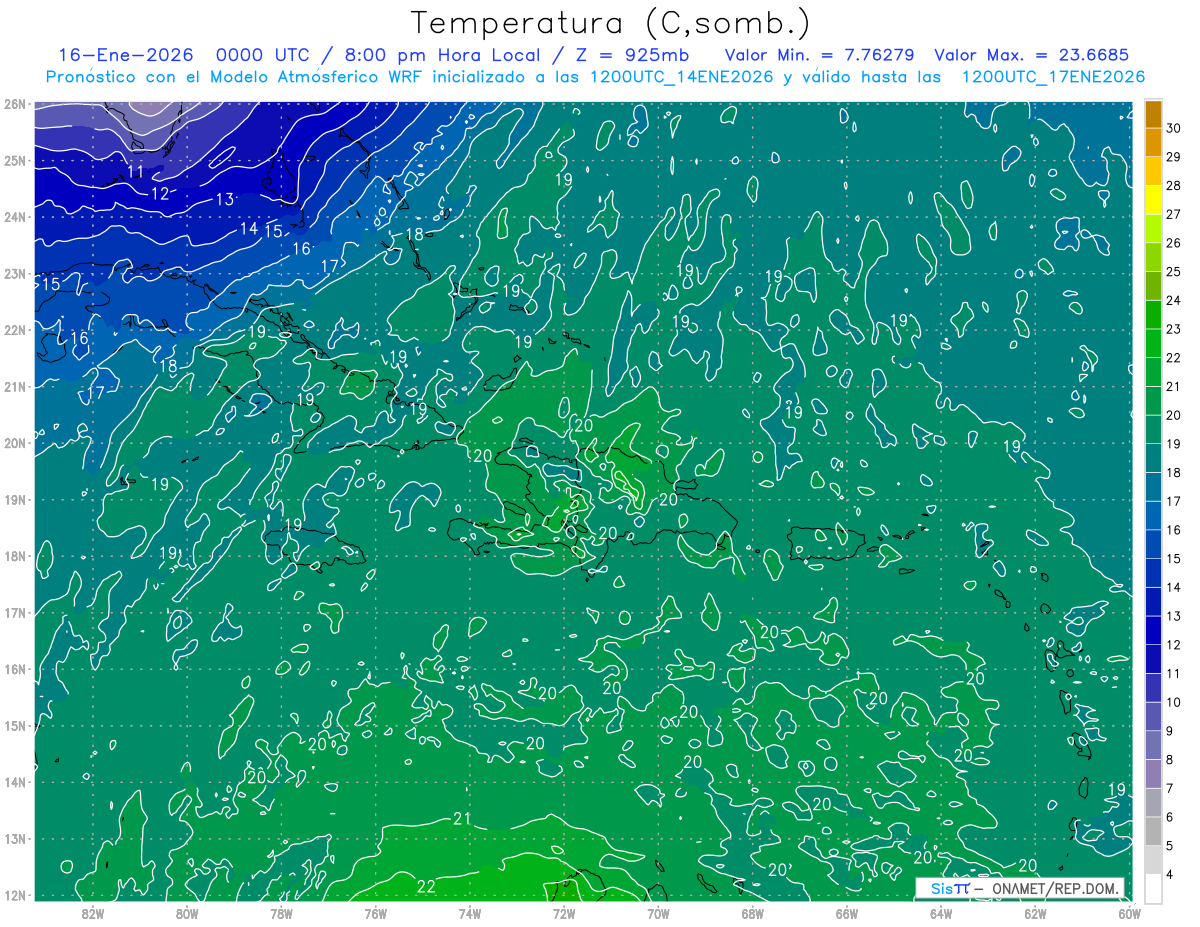The image size is (1200, 927).
Task: Click the '72W' longitude axis label
Action: click(564, 913)
